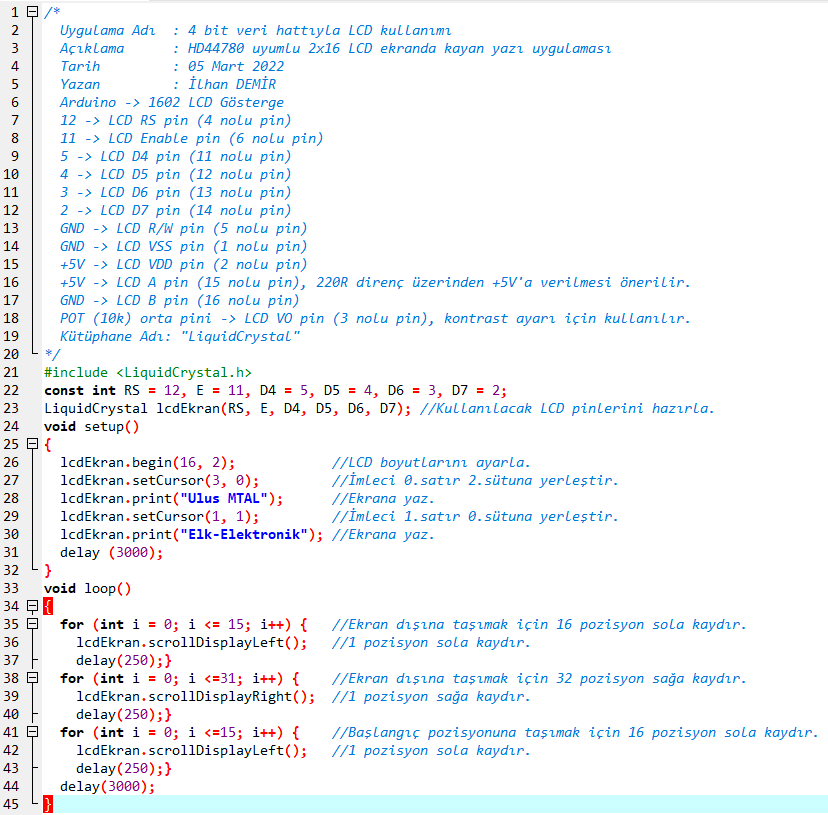Place cursor on '#include <LiquidCrystal.h>'
This screenshot has width=828, height=815.
click(148, 372)
